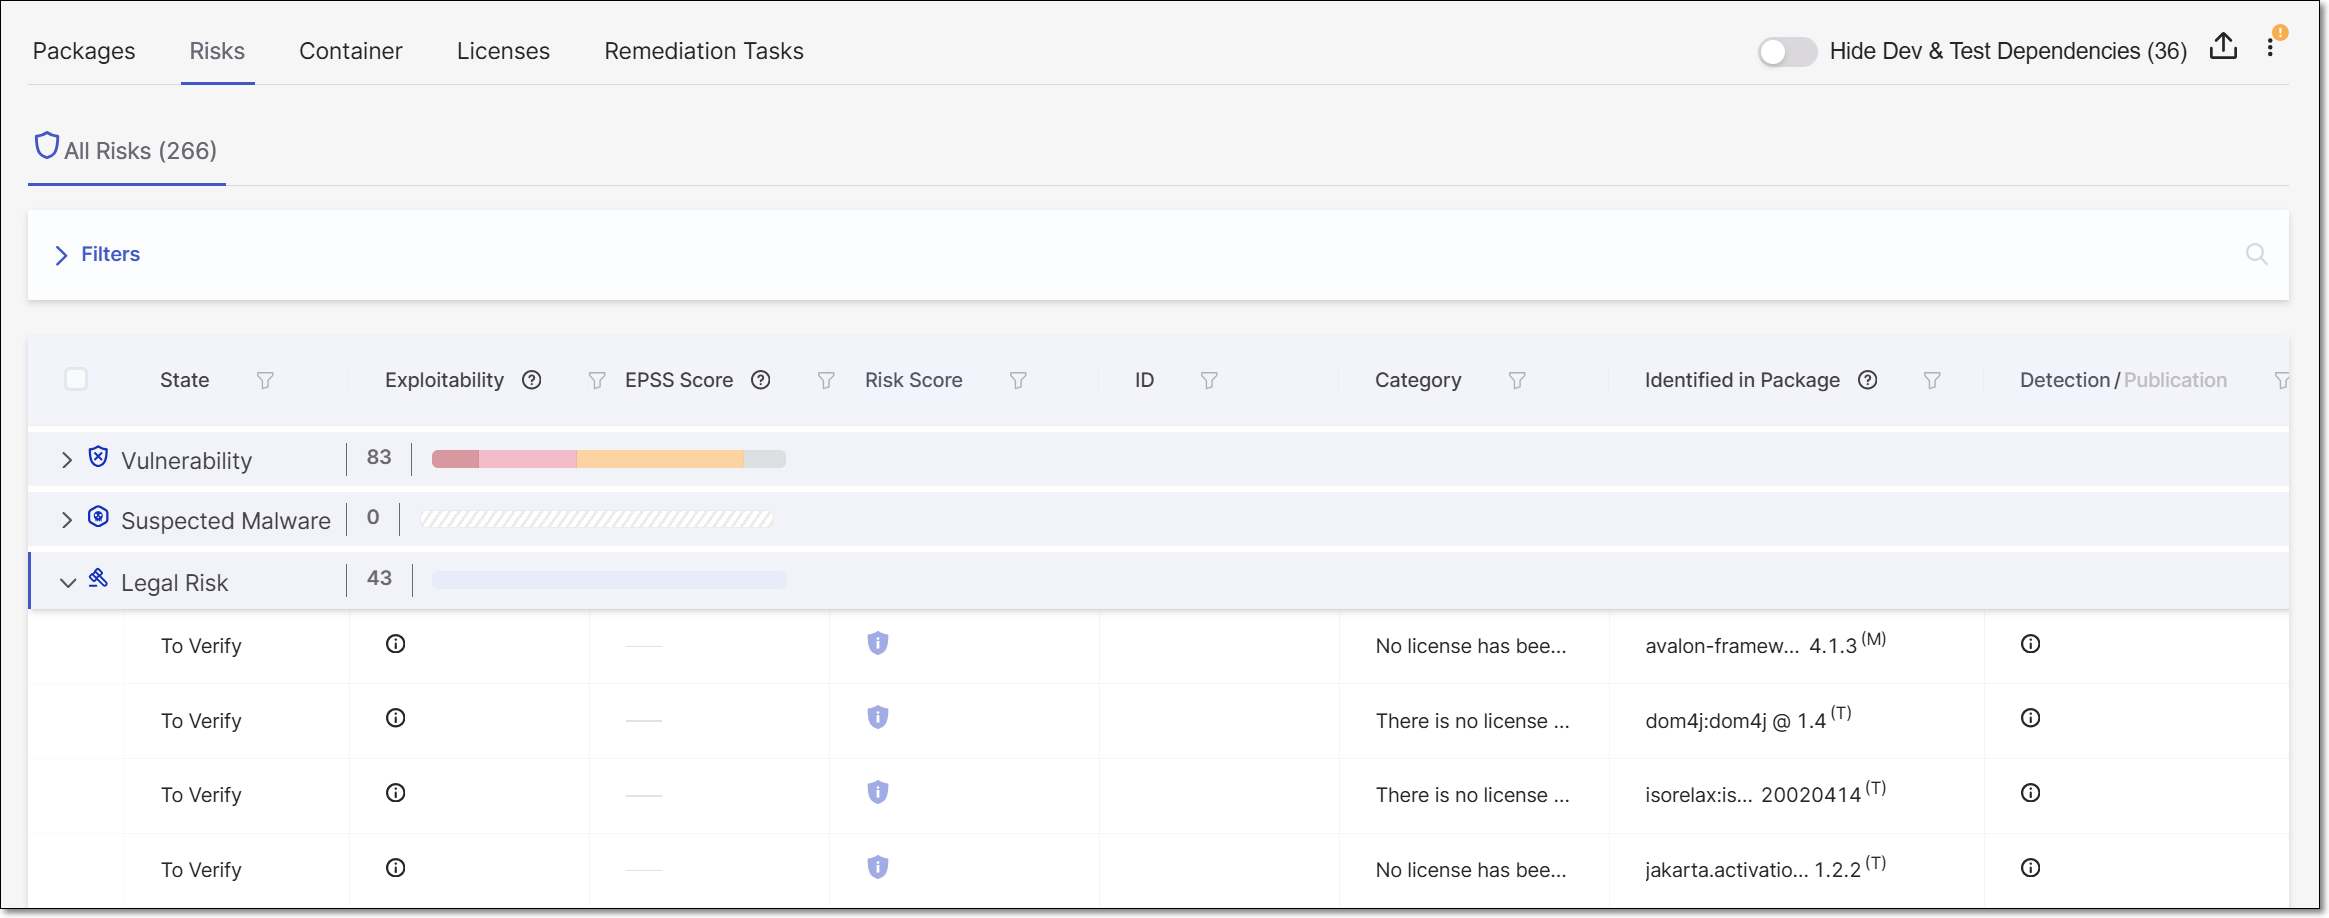Toggle Hide Dev & Test Dependencies switch
Image resolution: width=2329 pixels, height=918 pixels.
point(1787,51)
